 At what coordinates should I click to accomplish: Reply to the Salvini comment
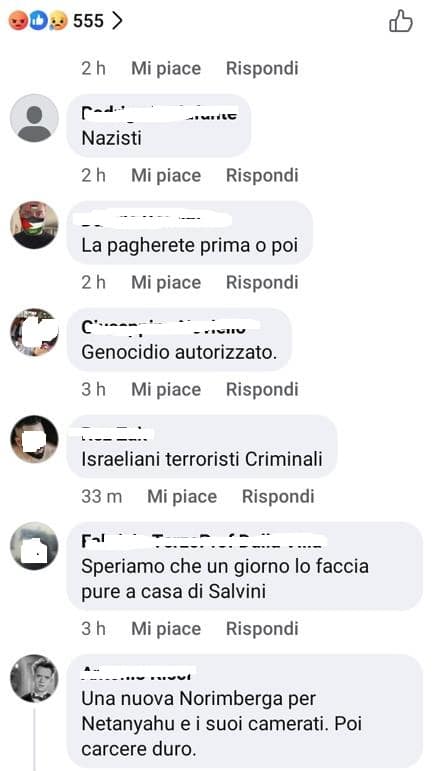click(x=262, y=628)
